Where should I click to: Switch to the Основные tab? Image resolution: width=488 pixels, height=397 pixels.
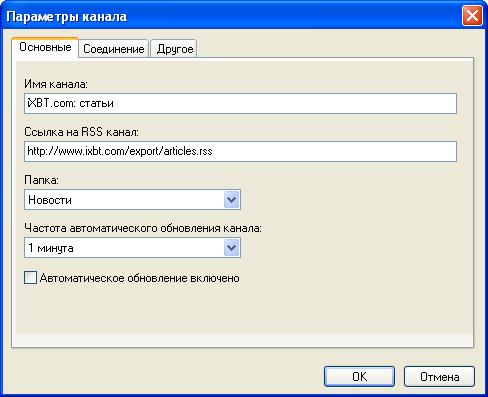coord(45,47)
